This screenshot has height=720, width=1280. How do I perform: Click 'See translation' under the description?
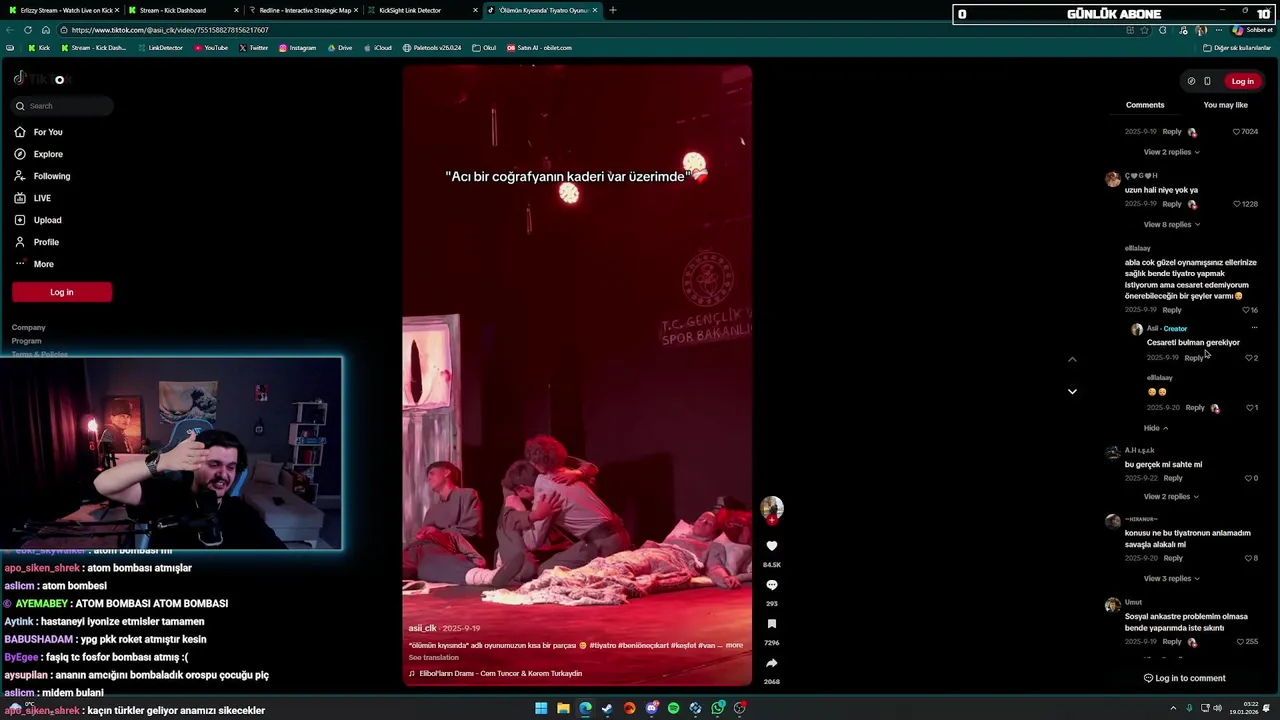click(x=433, y=657)
